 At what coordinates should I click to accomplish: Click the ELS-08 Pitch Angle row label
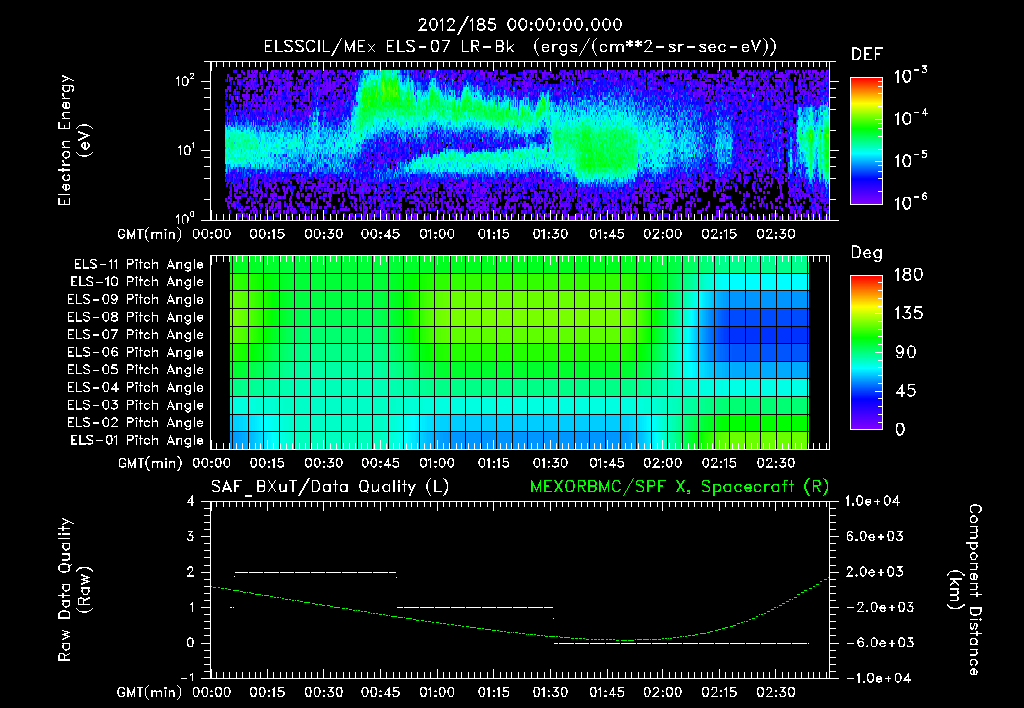coord(135,317)
